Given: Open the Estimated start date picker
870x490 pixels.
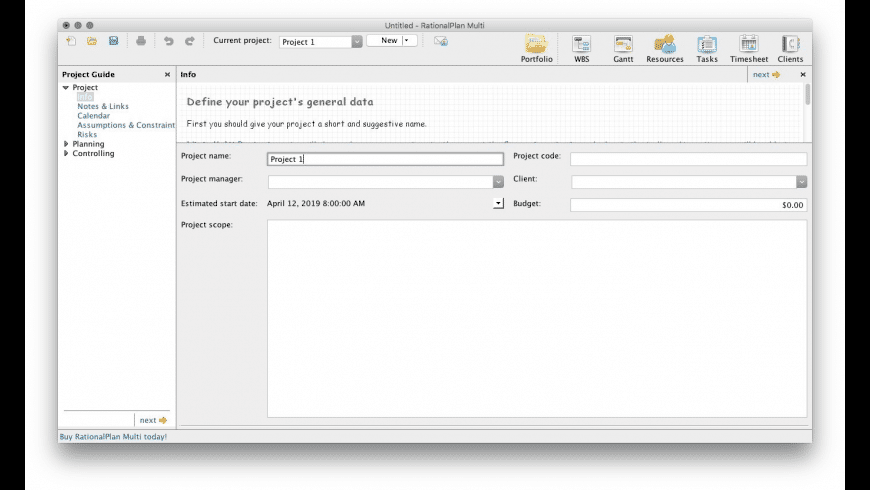Looking at the screenshot, I should (498, 204).
